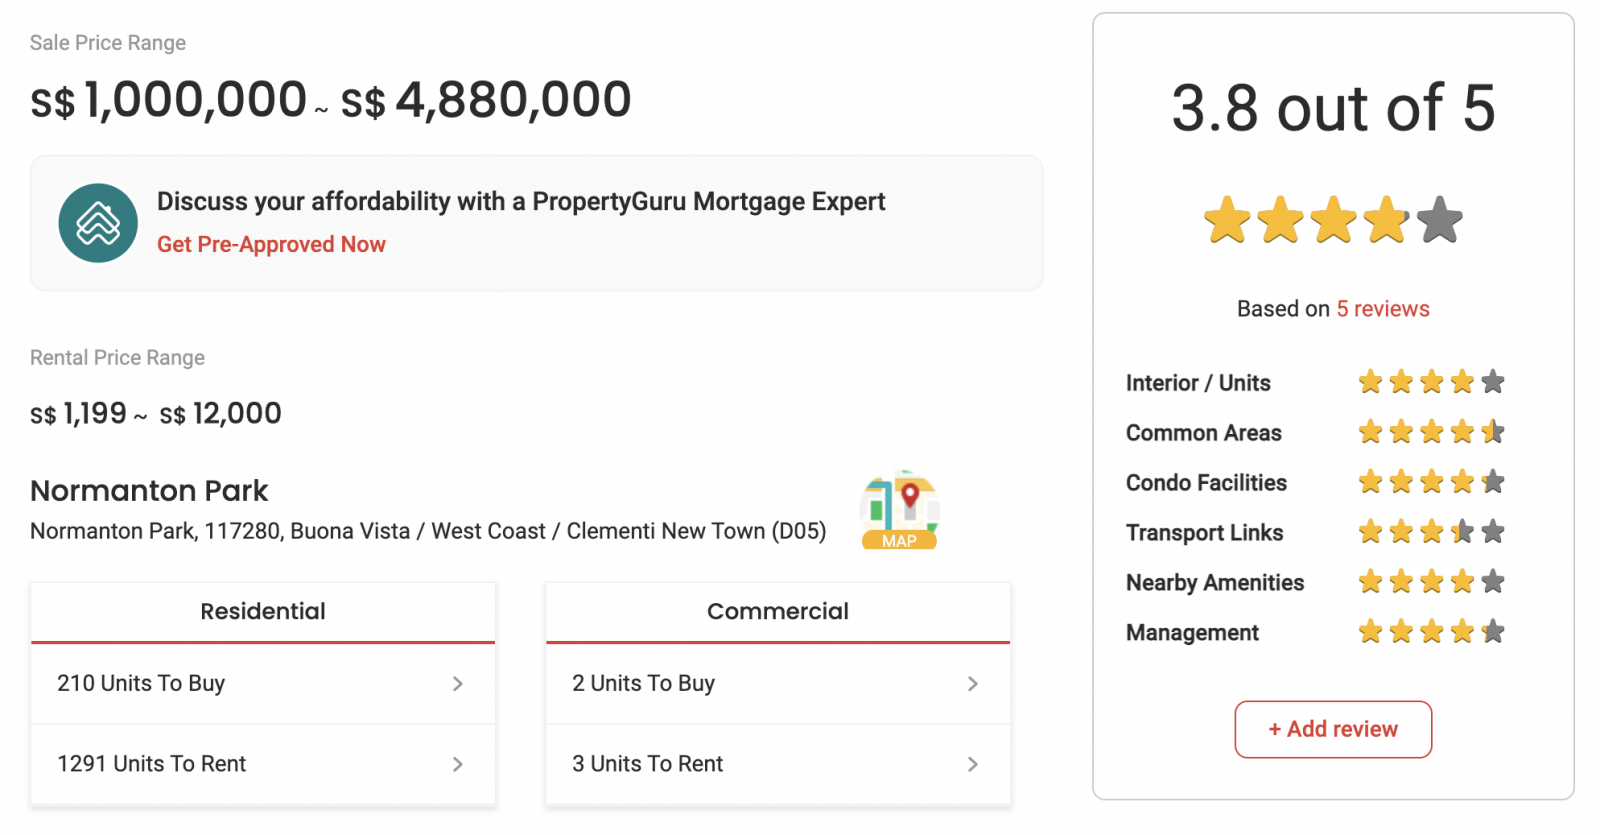The width and height of the screenshot is (1600, 835).
Task: Click the Nearby Amenities star rating
Action: [x=1431, y=582]
